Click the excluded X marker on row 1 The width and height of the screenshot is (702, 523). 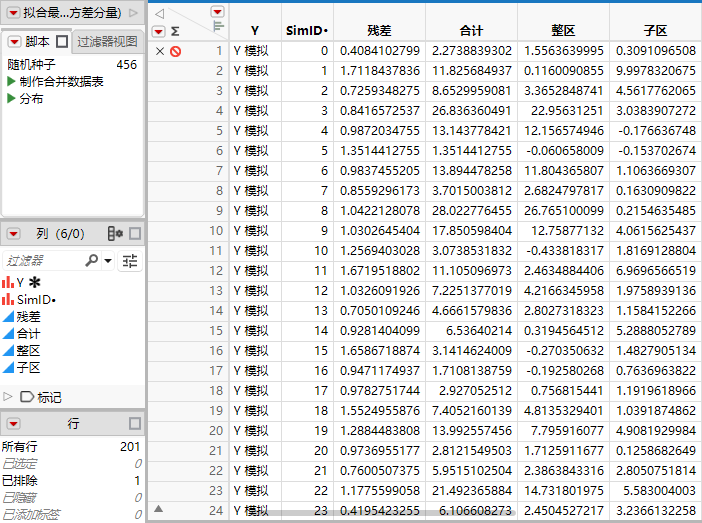160,51
